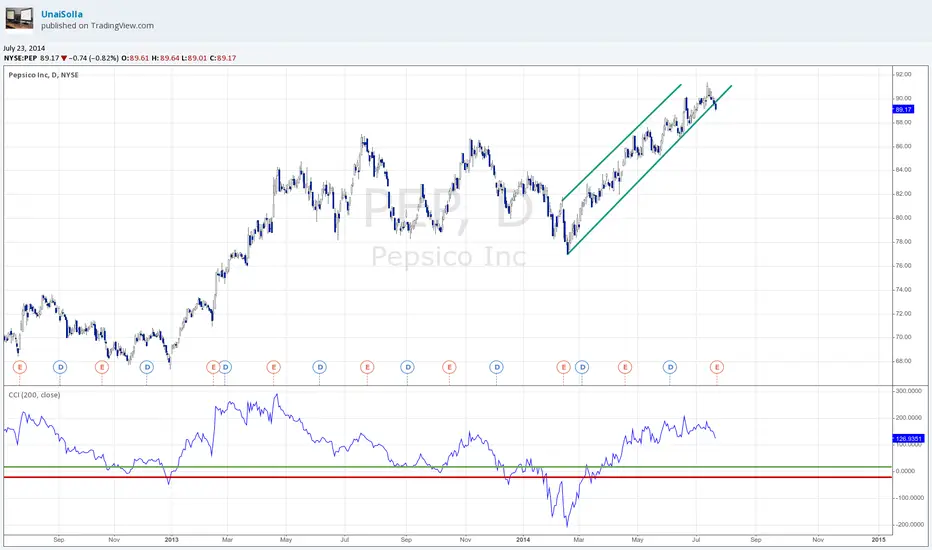Click the C:89.17 close value
The height and width of the screenshot is (550, 932).
(223, 58)
